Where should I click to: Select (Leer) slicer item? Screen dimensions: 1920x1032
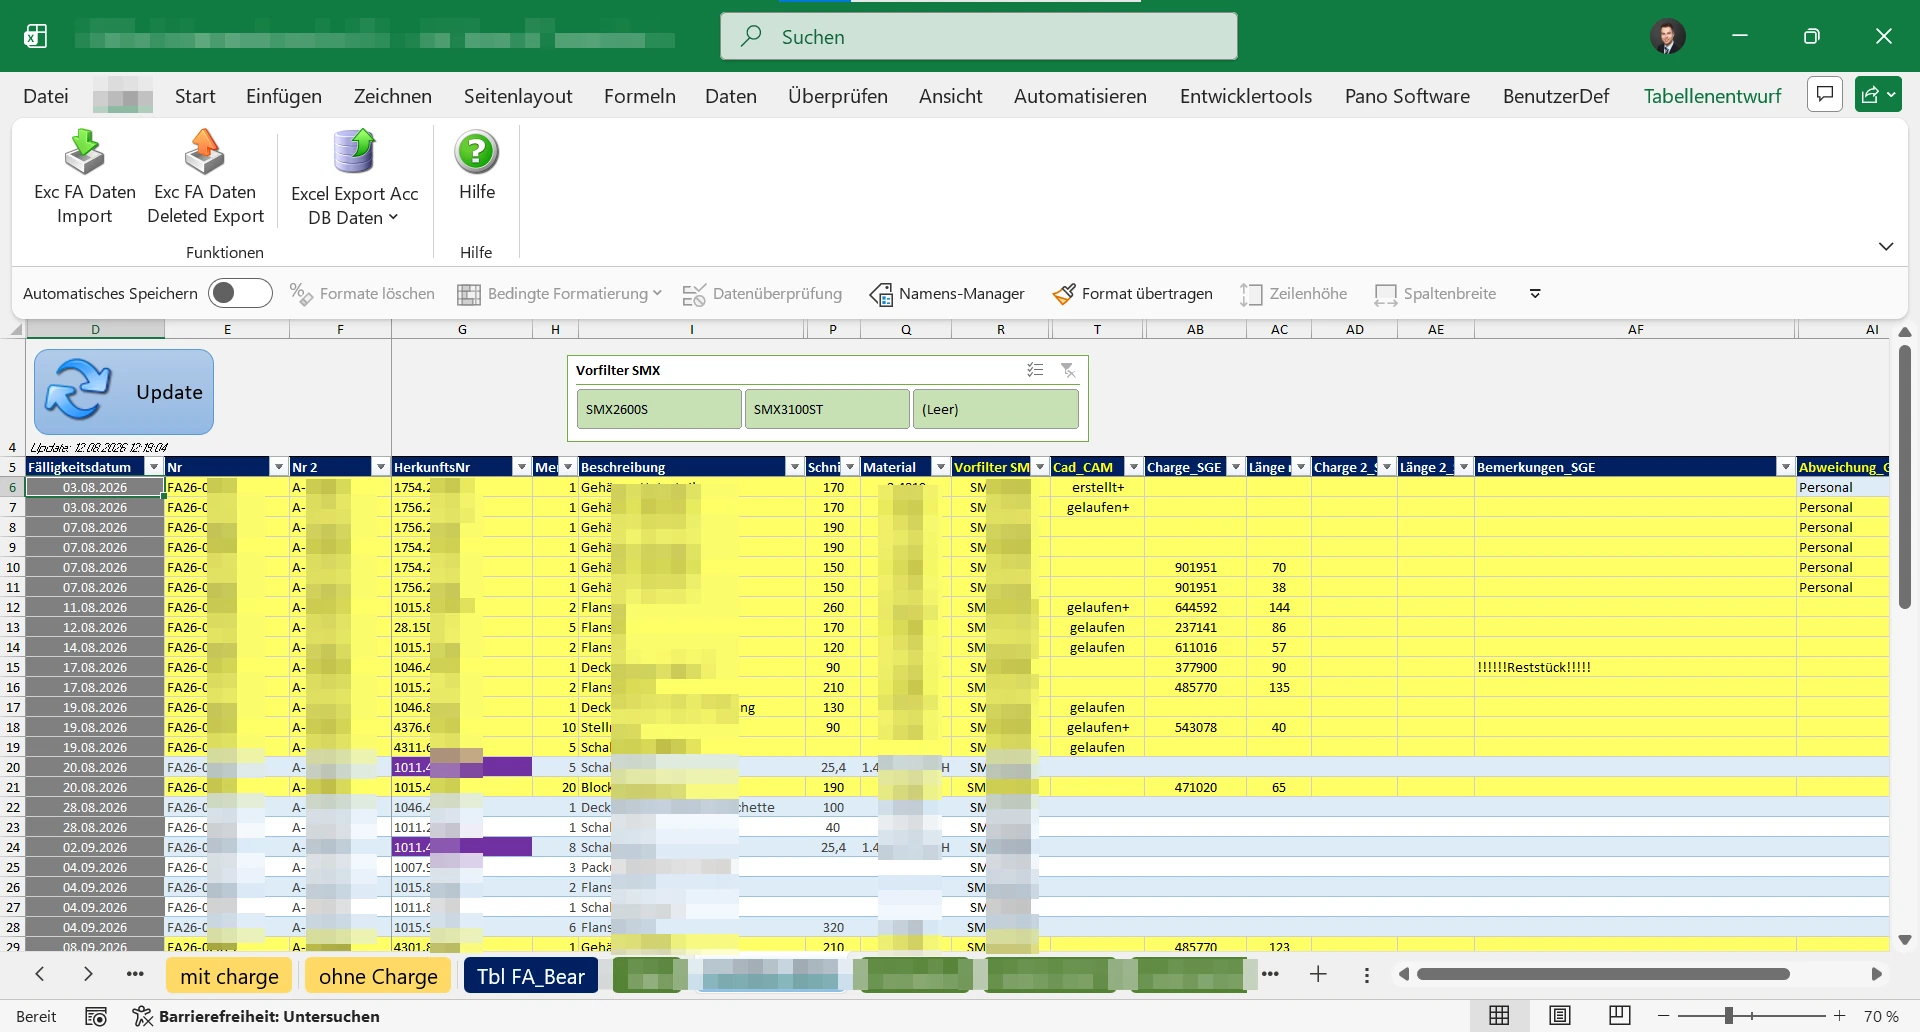pyautogui.click(x=996, y=409)
